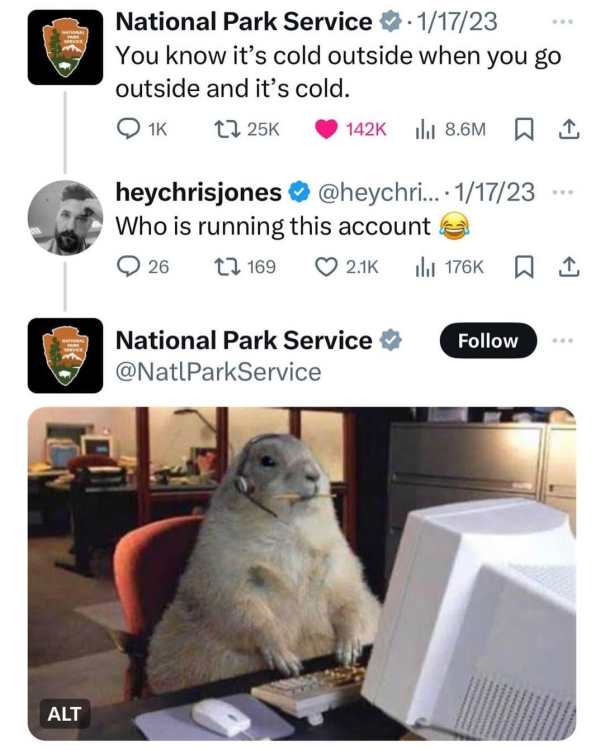Bookmark heychrisjones's reply
This screenshot has width=600, height=750.
pyautogui.click(x=522, y=267)
